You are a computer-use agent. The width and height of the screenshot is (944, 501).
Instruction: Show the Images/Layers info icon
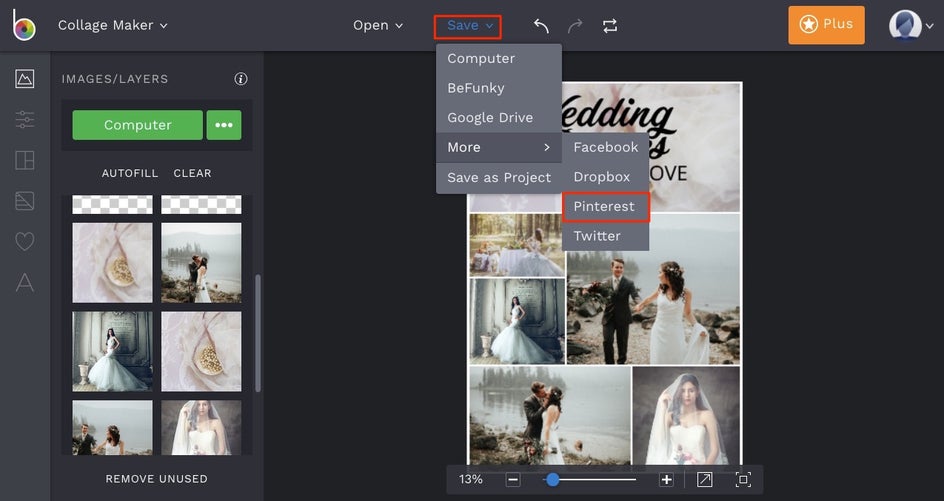pos(241,79)
